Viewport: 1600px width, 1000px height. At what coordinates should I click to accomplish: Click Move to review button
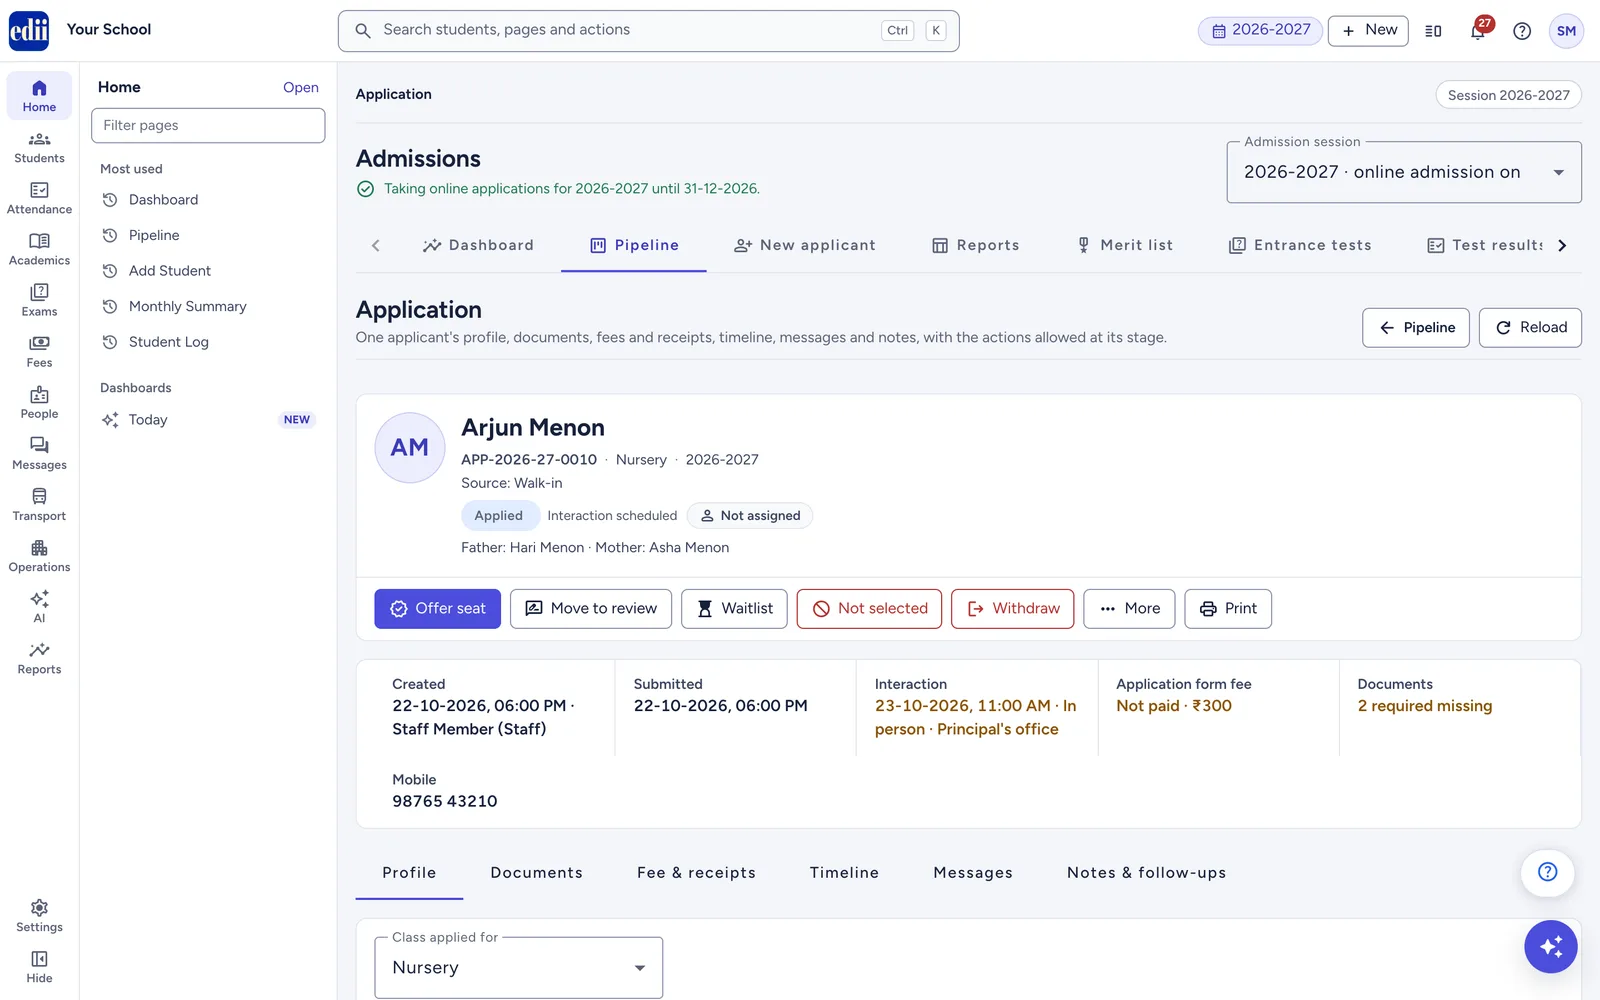591,608
